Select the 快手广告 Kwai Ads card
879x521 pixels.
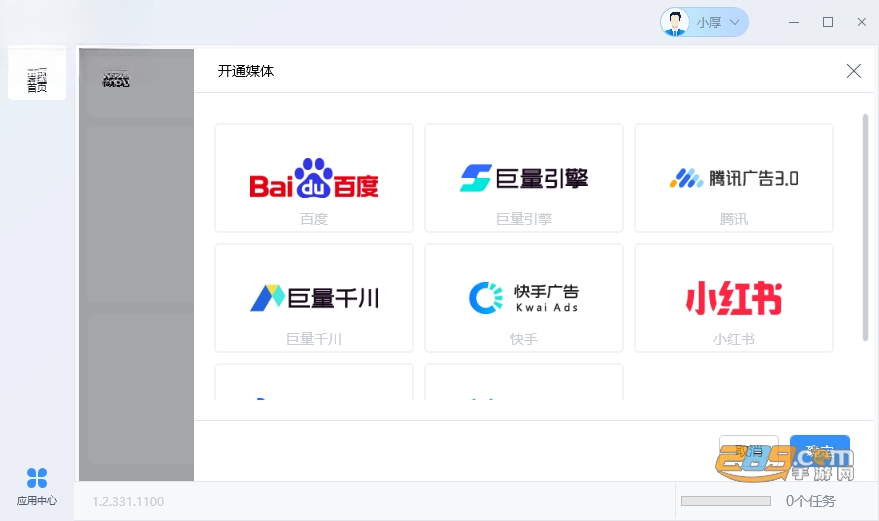pyautogui.click(x=524, y=298)
